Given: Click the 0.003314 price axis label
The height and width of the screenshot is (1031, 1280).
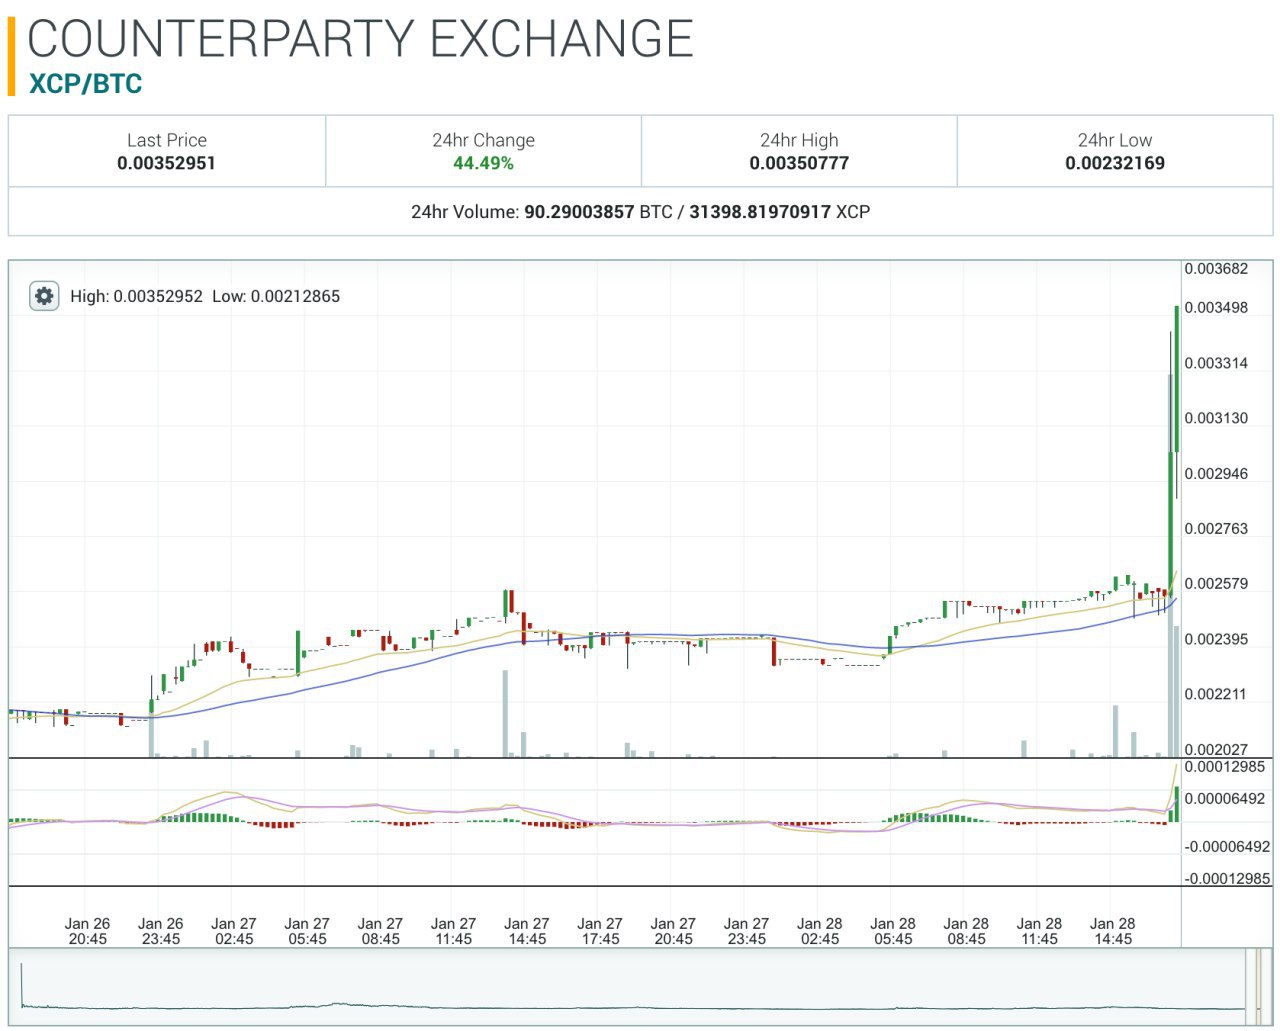Looking at the screenshot, I should click(1216, 363).
